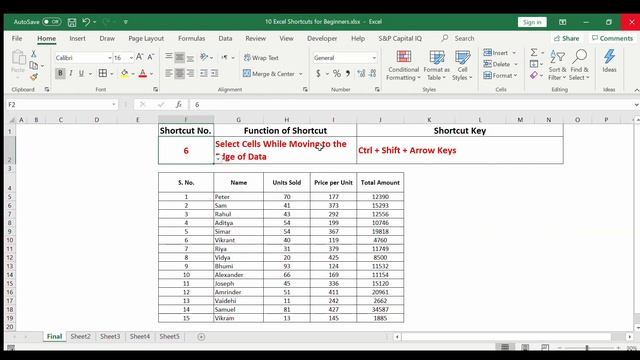Click the Orientation text angle icon

(204, 58)
